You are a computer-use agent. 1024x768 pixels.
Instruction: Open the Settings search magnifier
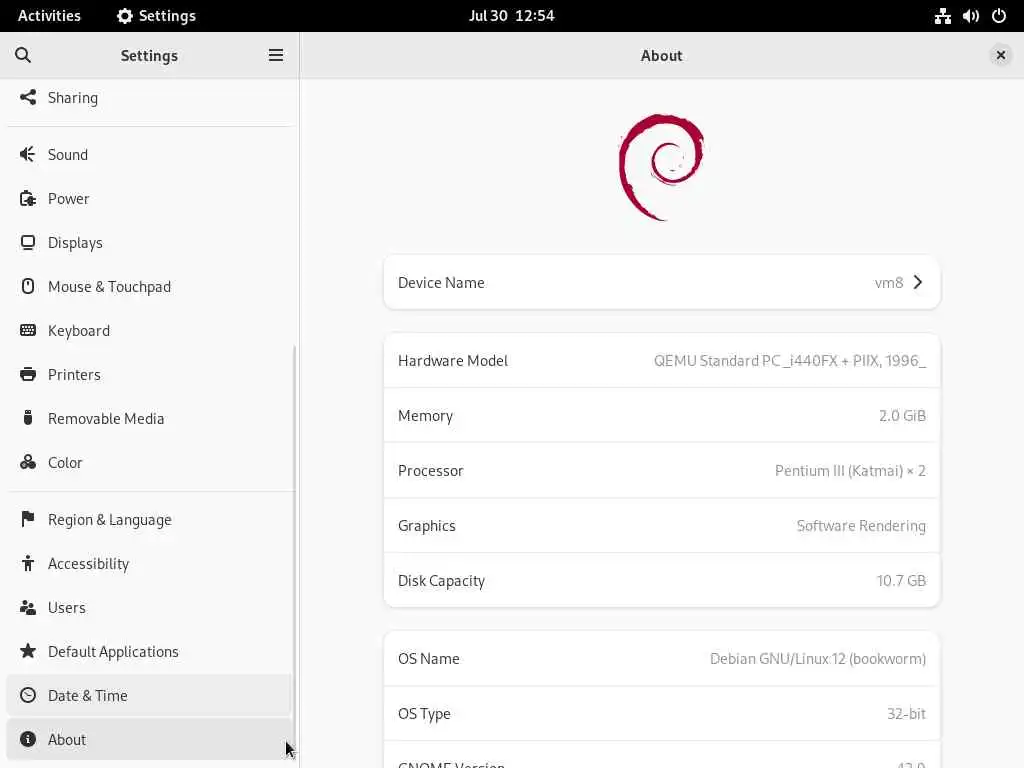(23, 56)
